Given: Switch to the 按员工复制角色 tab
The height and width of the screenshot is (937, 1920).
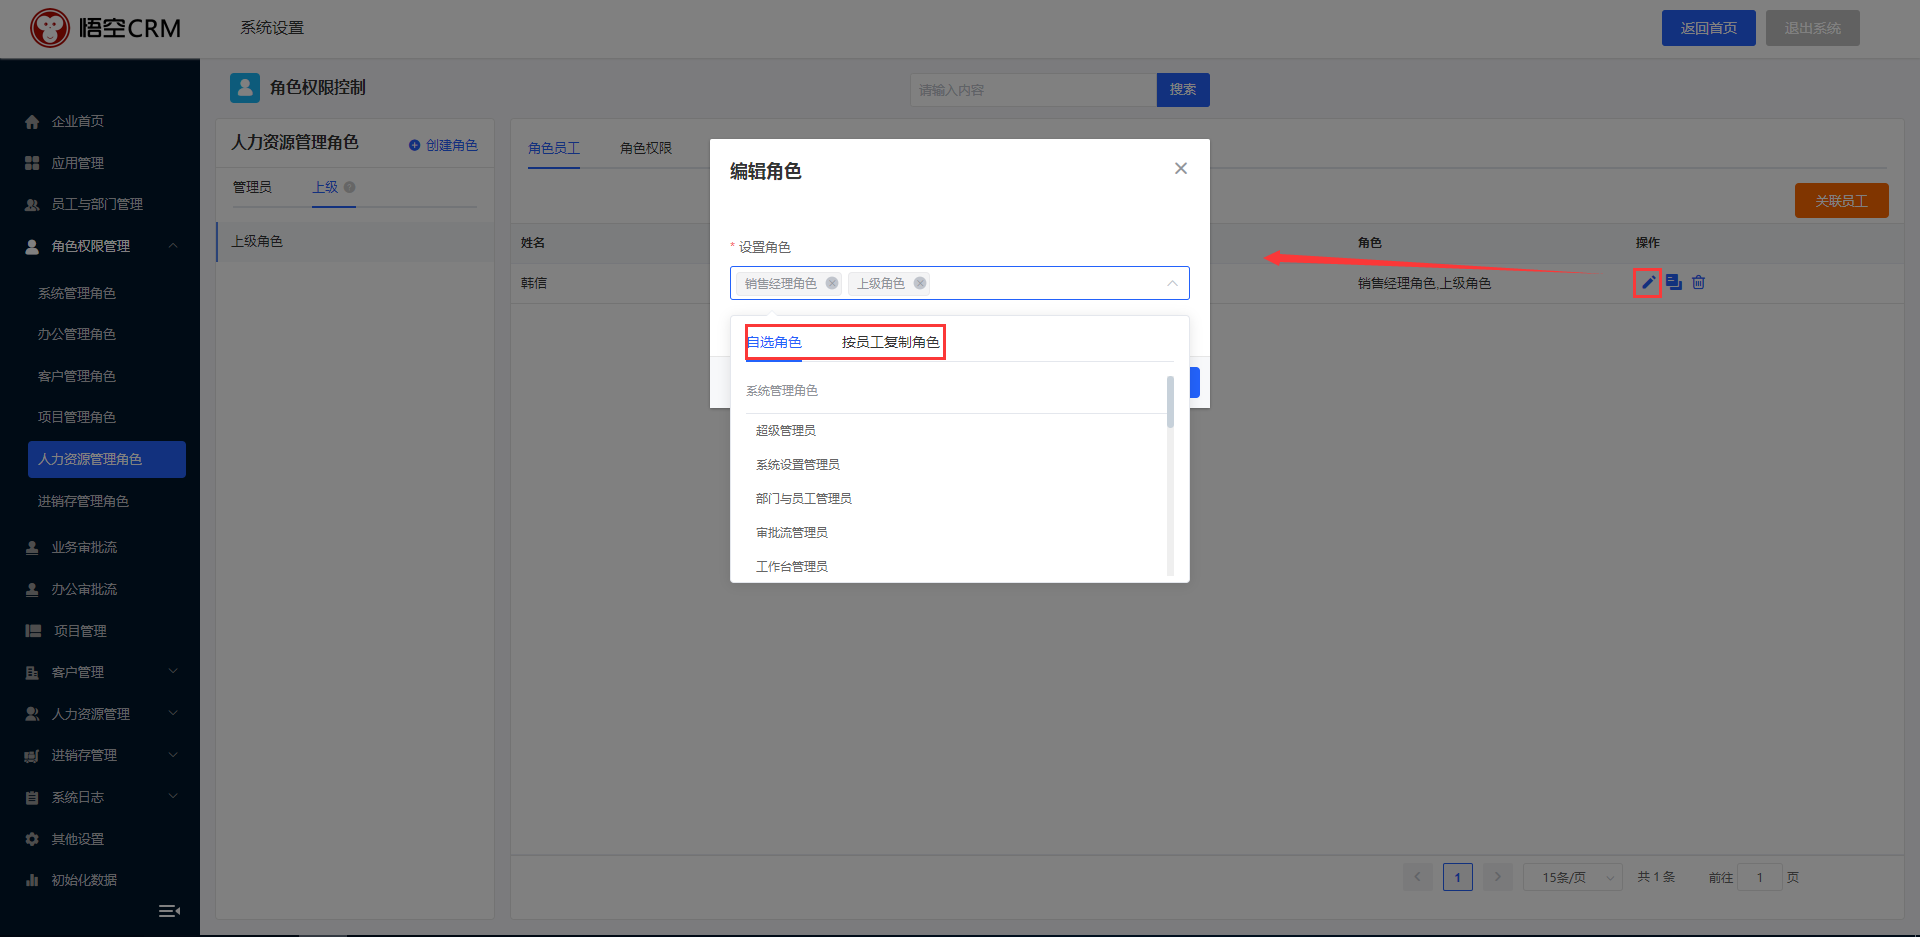Looking at the screenshot, I should click(890, 342).
